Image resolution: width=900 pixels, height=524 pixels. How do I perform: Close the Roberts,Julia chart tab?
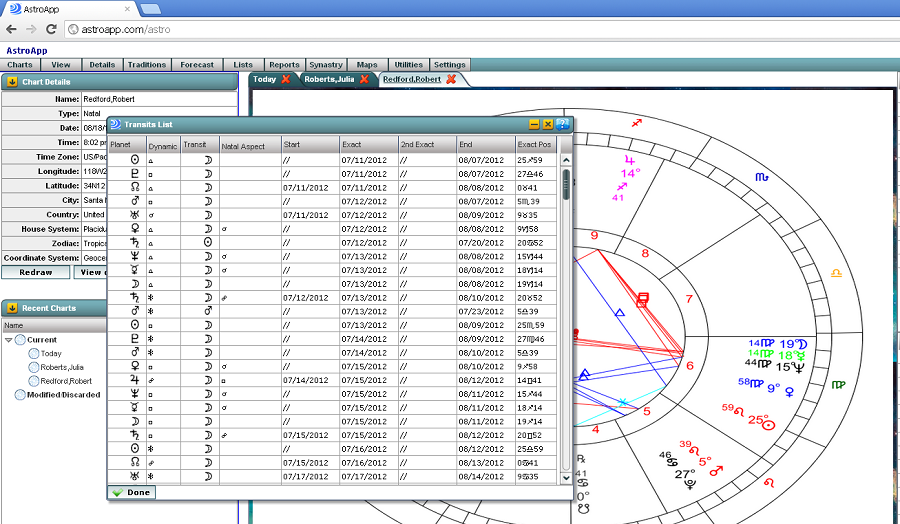(x=365, y=80)
